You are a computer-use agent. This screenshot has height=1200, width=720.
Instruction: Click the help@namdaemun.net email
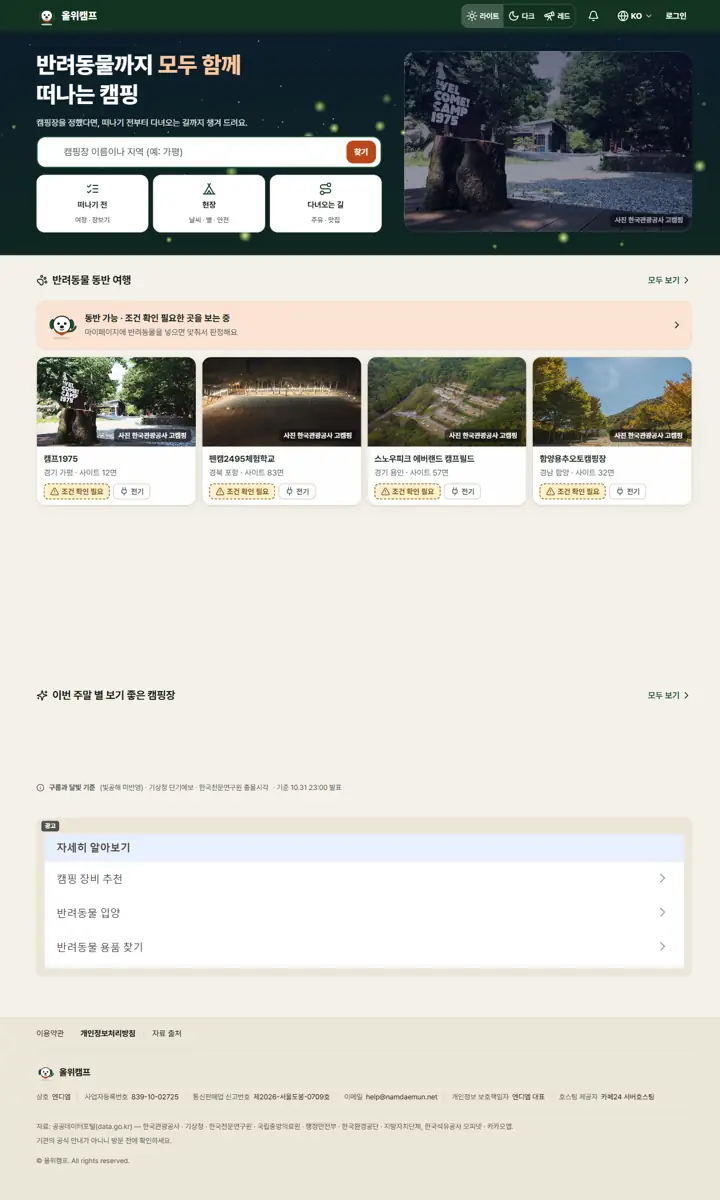click(x=401, y=1097)
